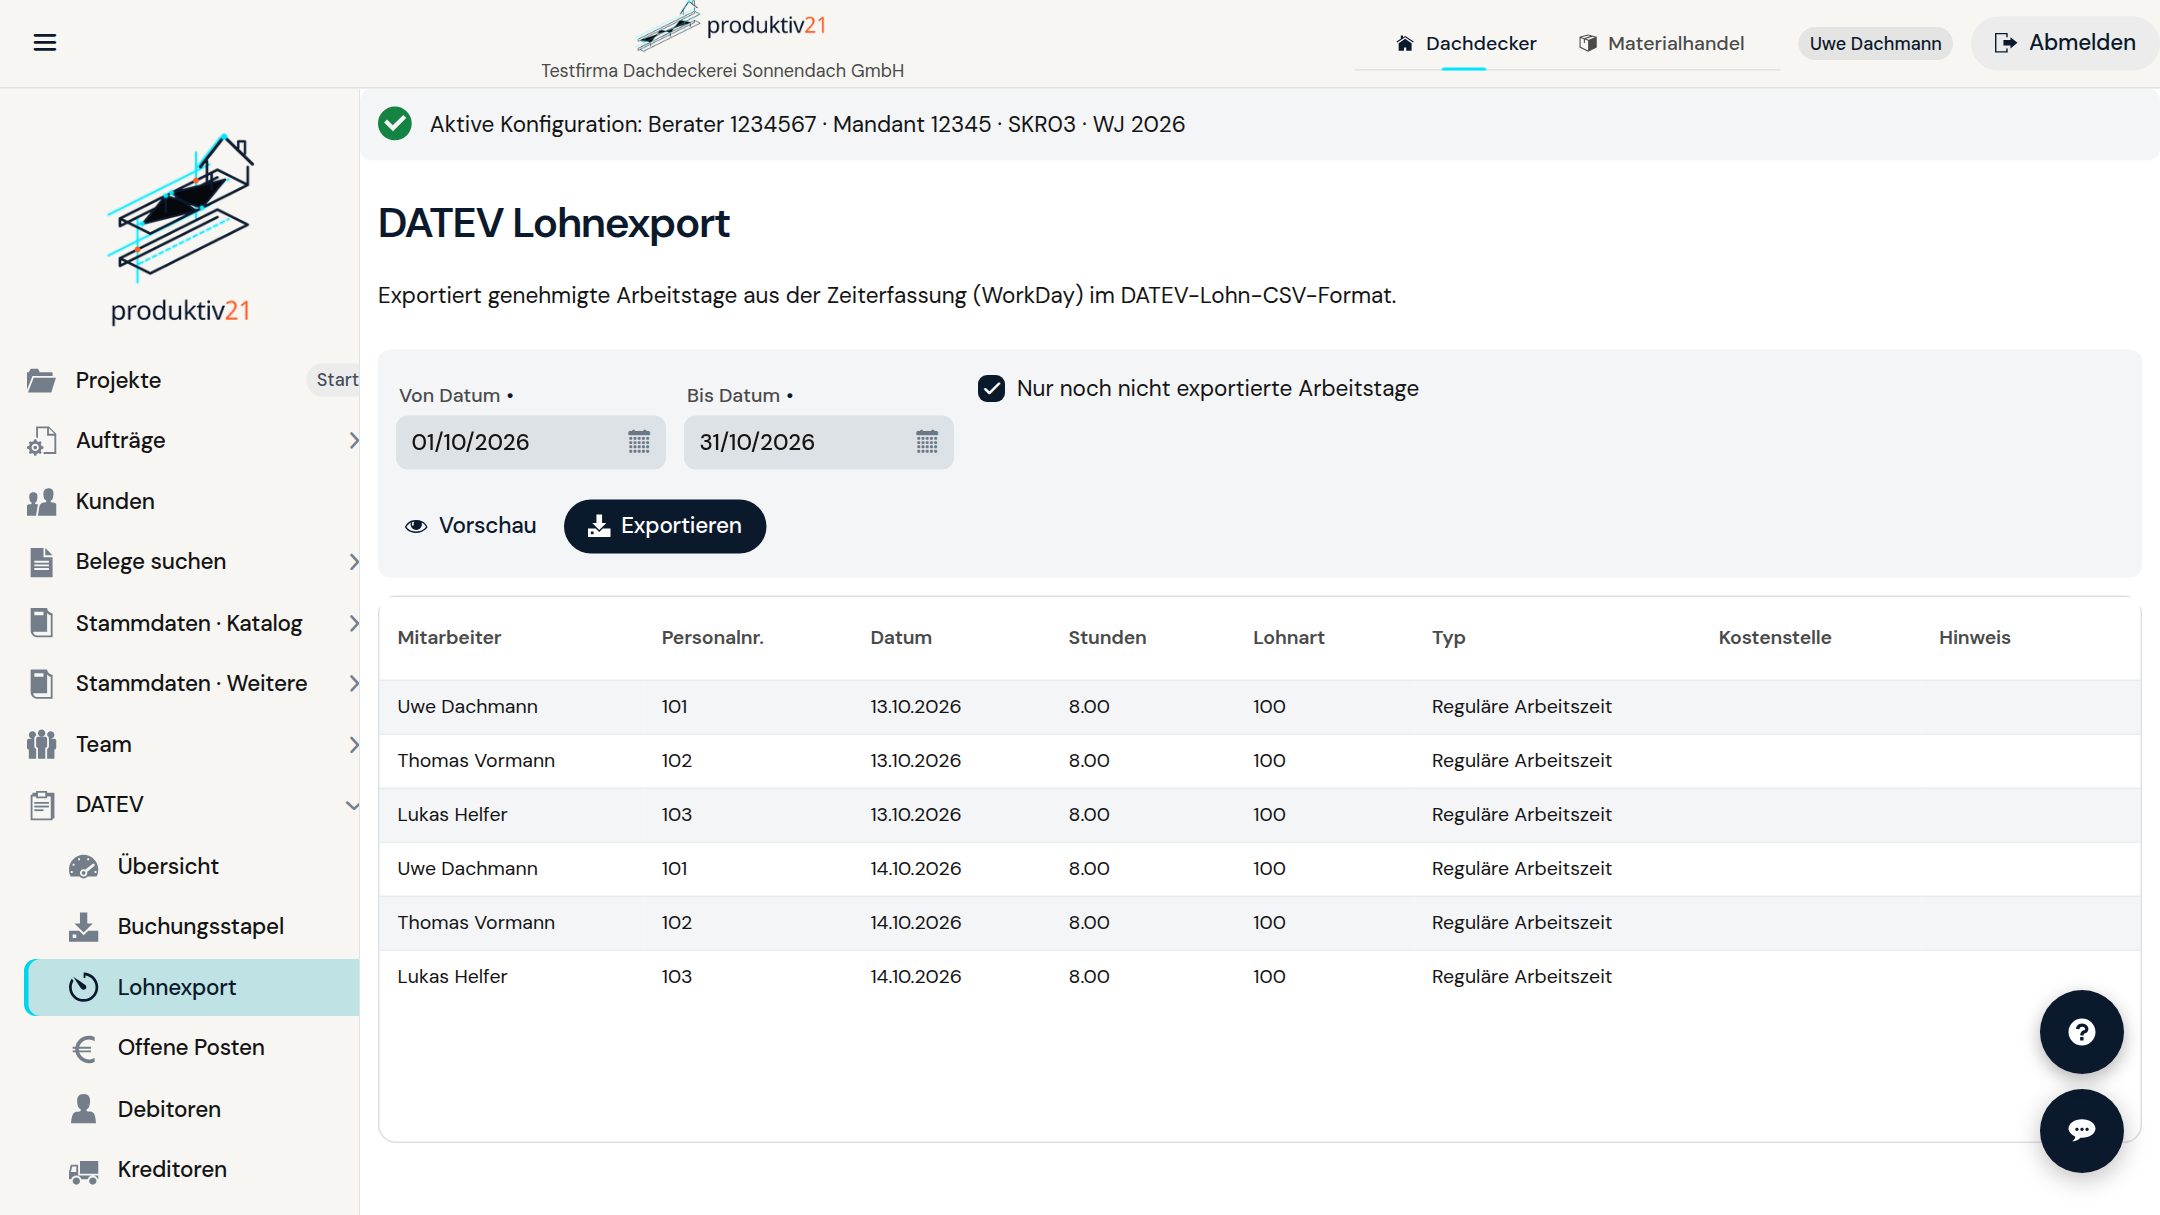Click the Start badge next to Projekte
The height and width of the screenshot is (1215, 2160).
[335, 380]
